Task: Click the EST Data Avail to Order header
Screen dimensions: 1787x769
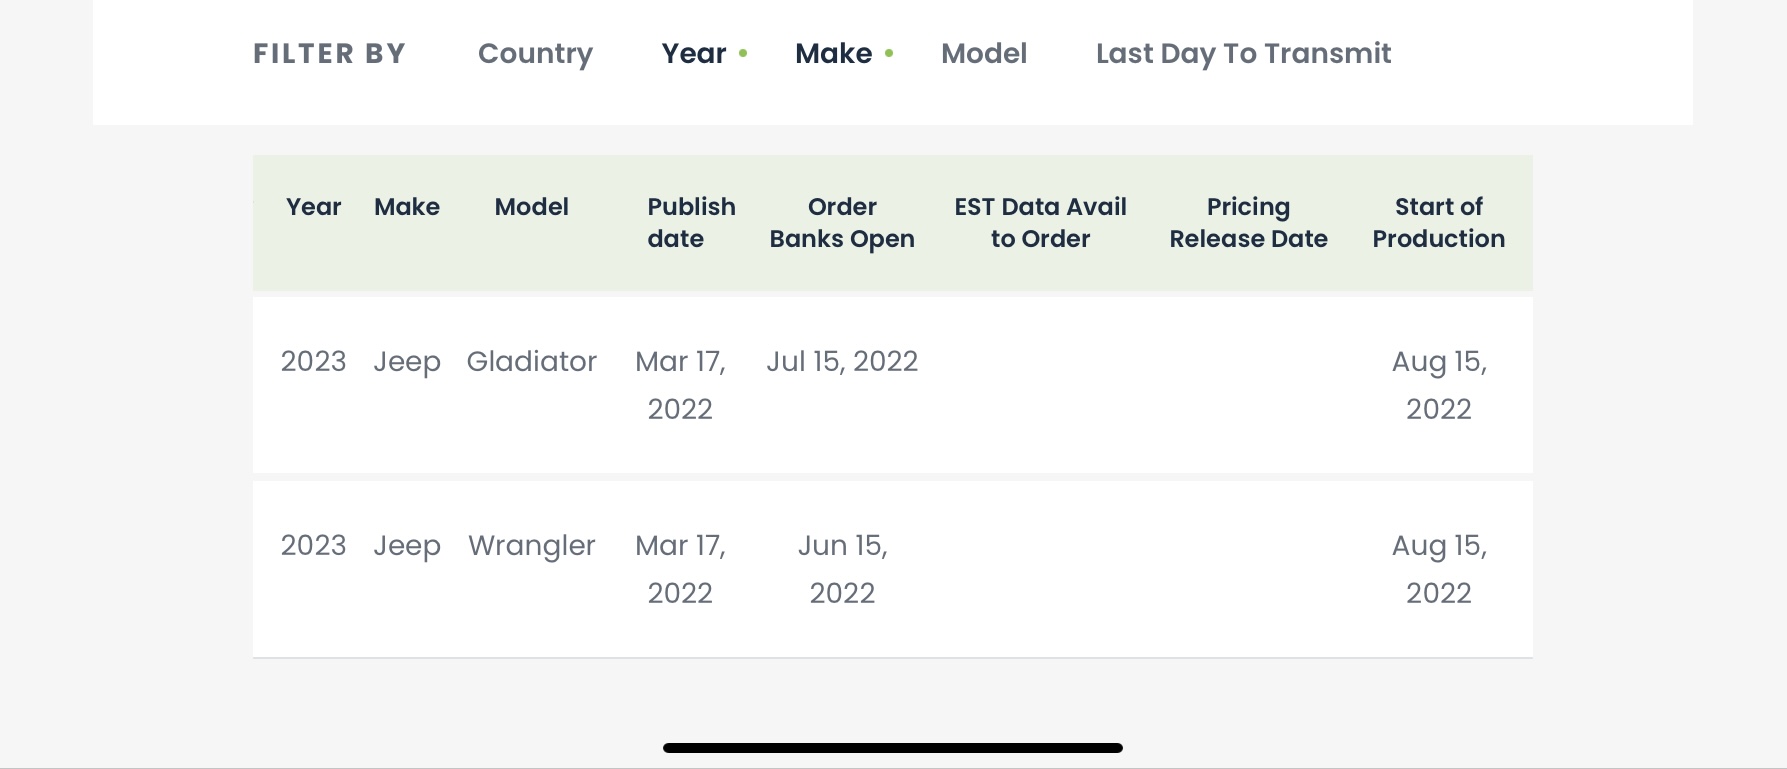Action: 1040,223
